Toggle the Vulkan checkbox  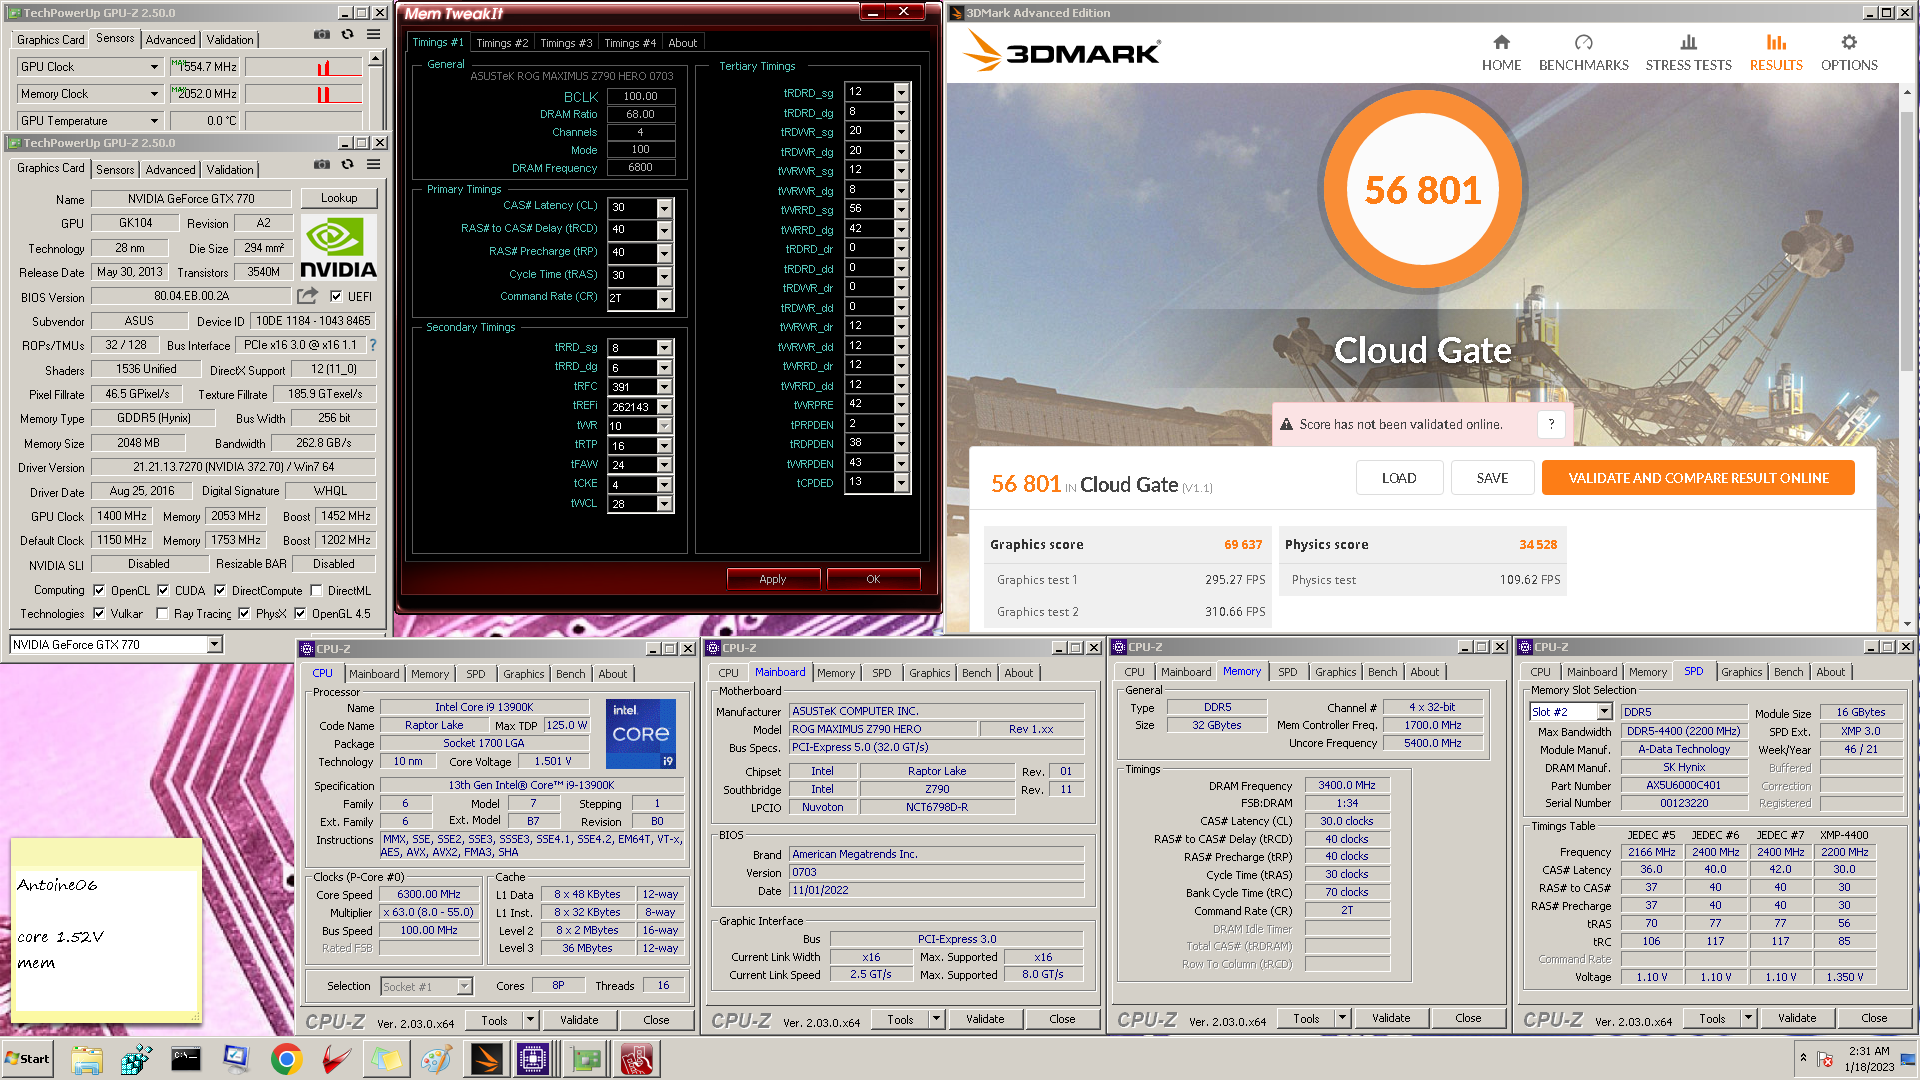99,613
